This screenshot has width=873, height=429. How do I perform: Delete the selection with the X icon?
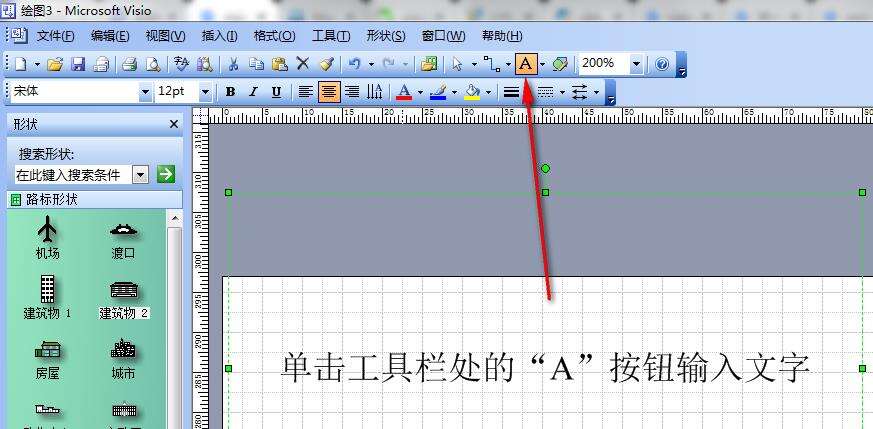click(x=302, y=64)
